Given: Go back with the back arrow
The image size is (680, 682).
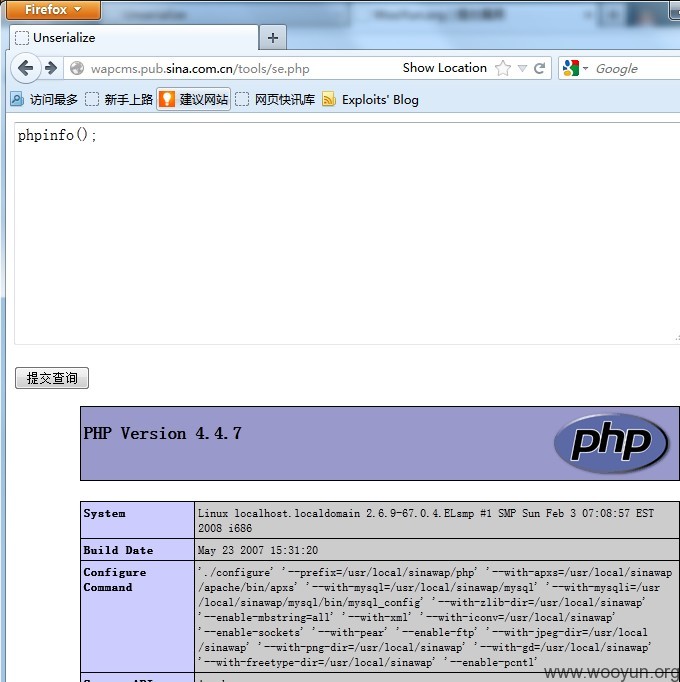Looking at the screenshot, I should coord(26,68).
